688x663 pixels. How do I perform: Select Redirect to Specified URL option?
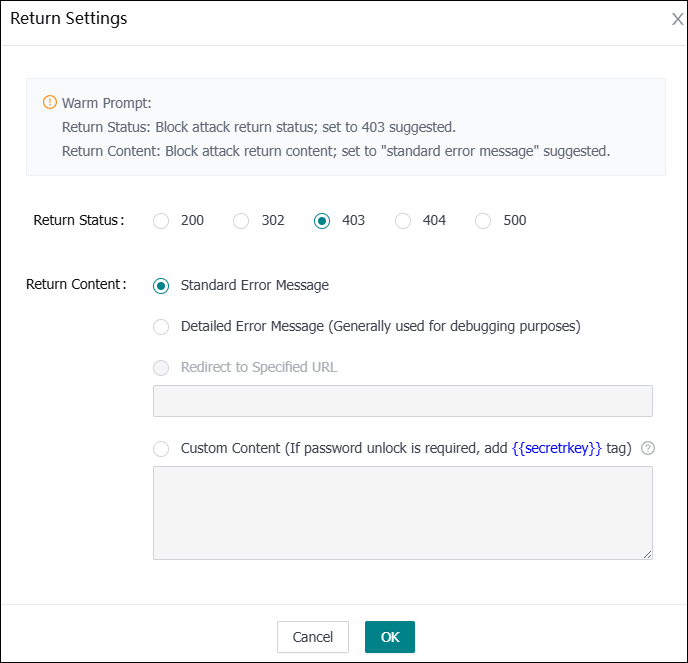click(161, 367)
